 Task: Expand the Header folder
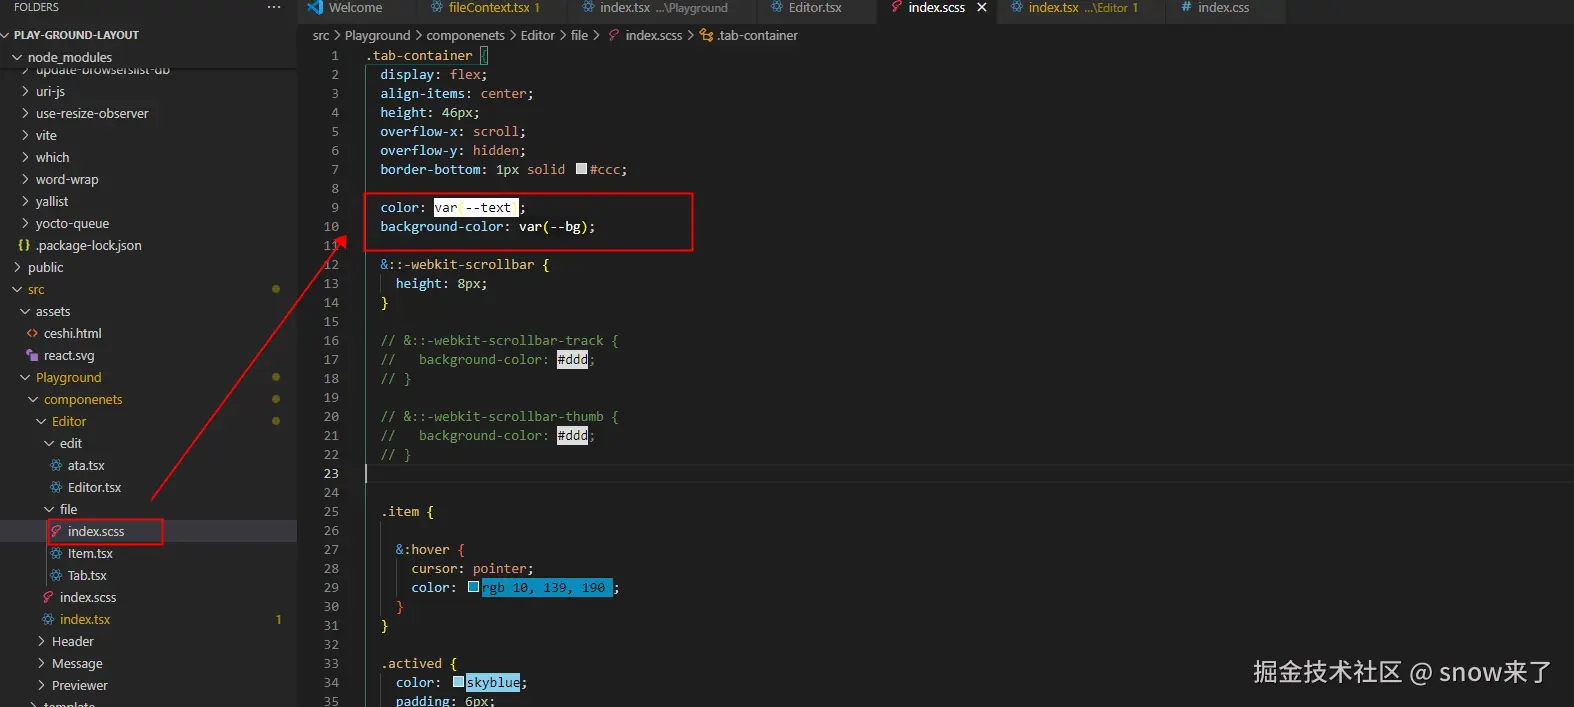click(72, 641)
